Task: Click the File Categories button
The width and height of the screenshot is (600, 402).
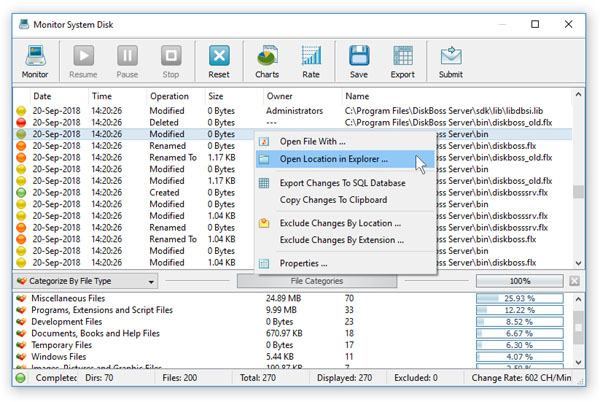Action: 317,281
